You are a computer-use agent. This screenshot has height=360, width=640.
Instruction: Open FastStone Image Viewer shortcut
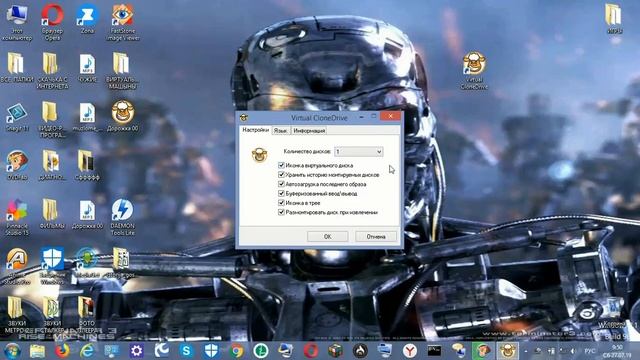pyautogui.click(x=122, y=21)
